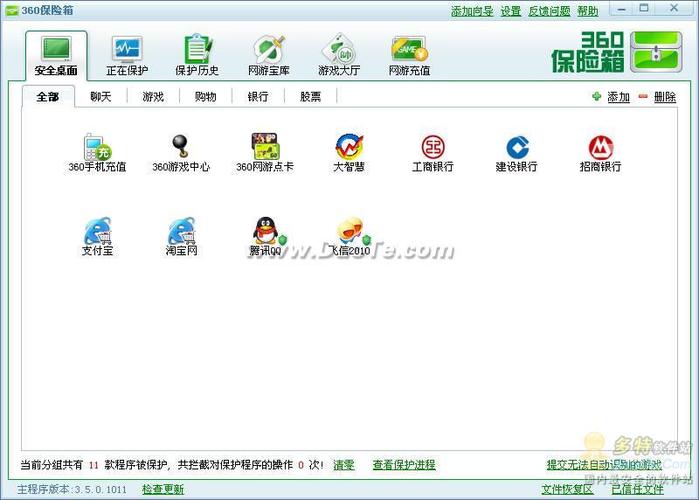Launch 大智慧 stock application
The image size is (699, 500).
[x=349, y=148]
